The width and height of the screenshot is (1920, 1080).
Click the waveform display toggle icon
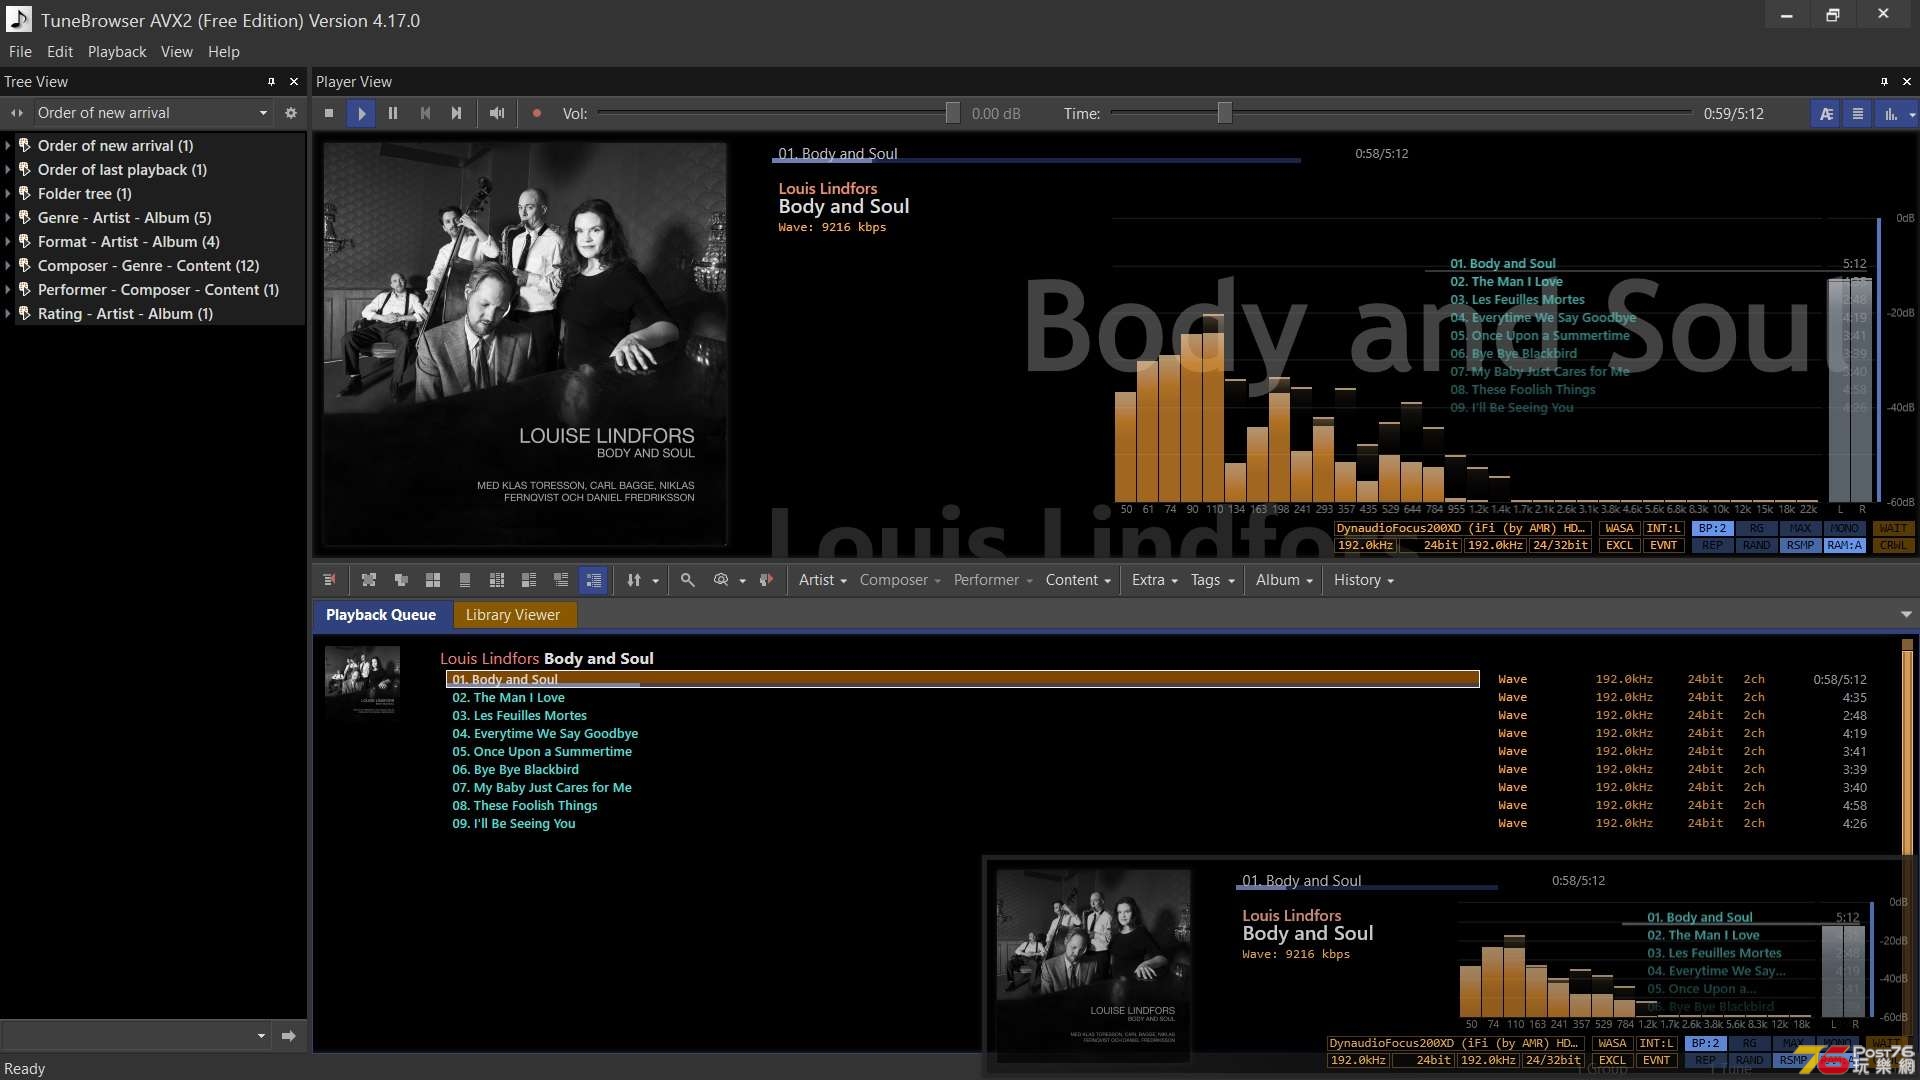[x=1888, y=112]
